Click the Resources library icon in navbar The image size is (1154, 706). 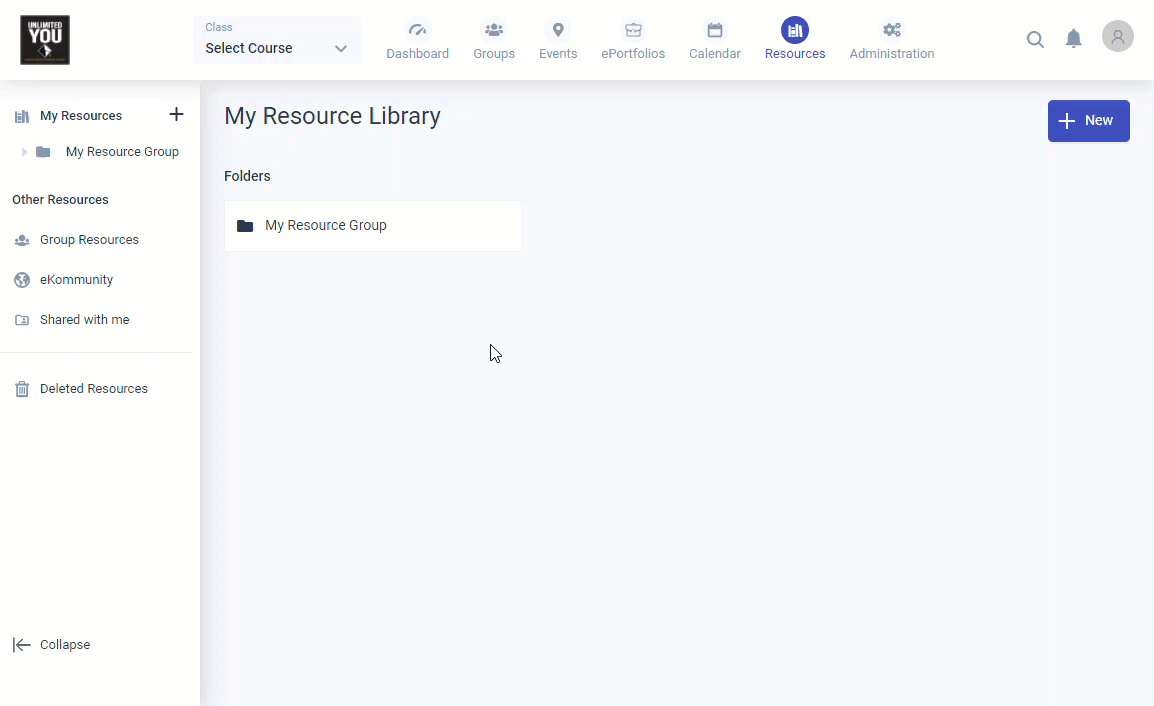click(795, 30)
